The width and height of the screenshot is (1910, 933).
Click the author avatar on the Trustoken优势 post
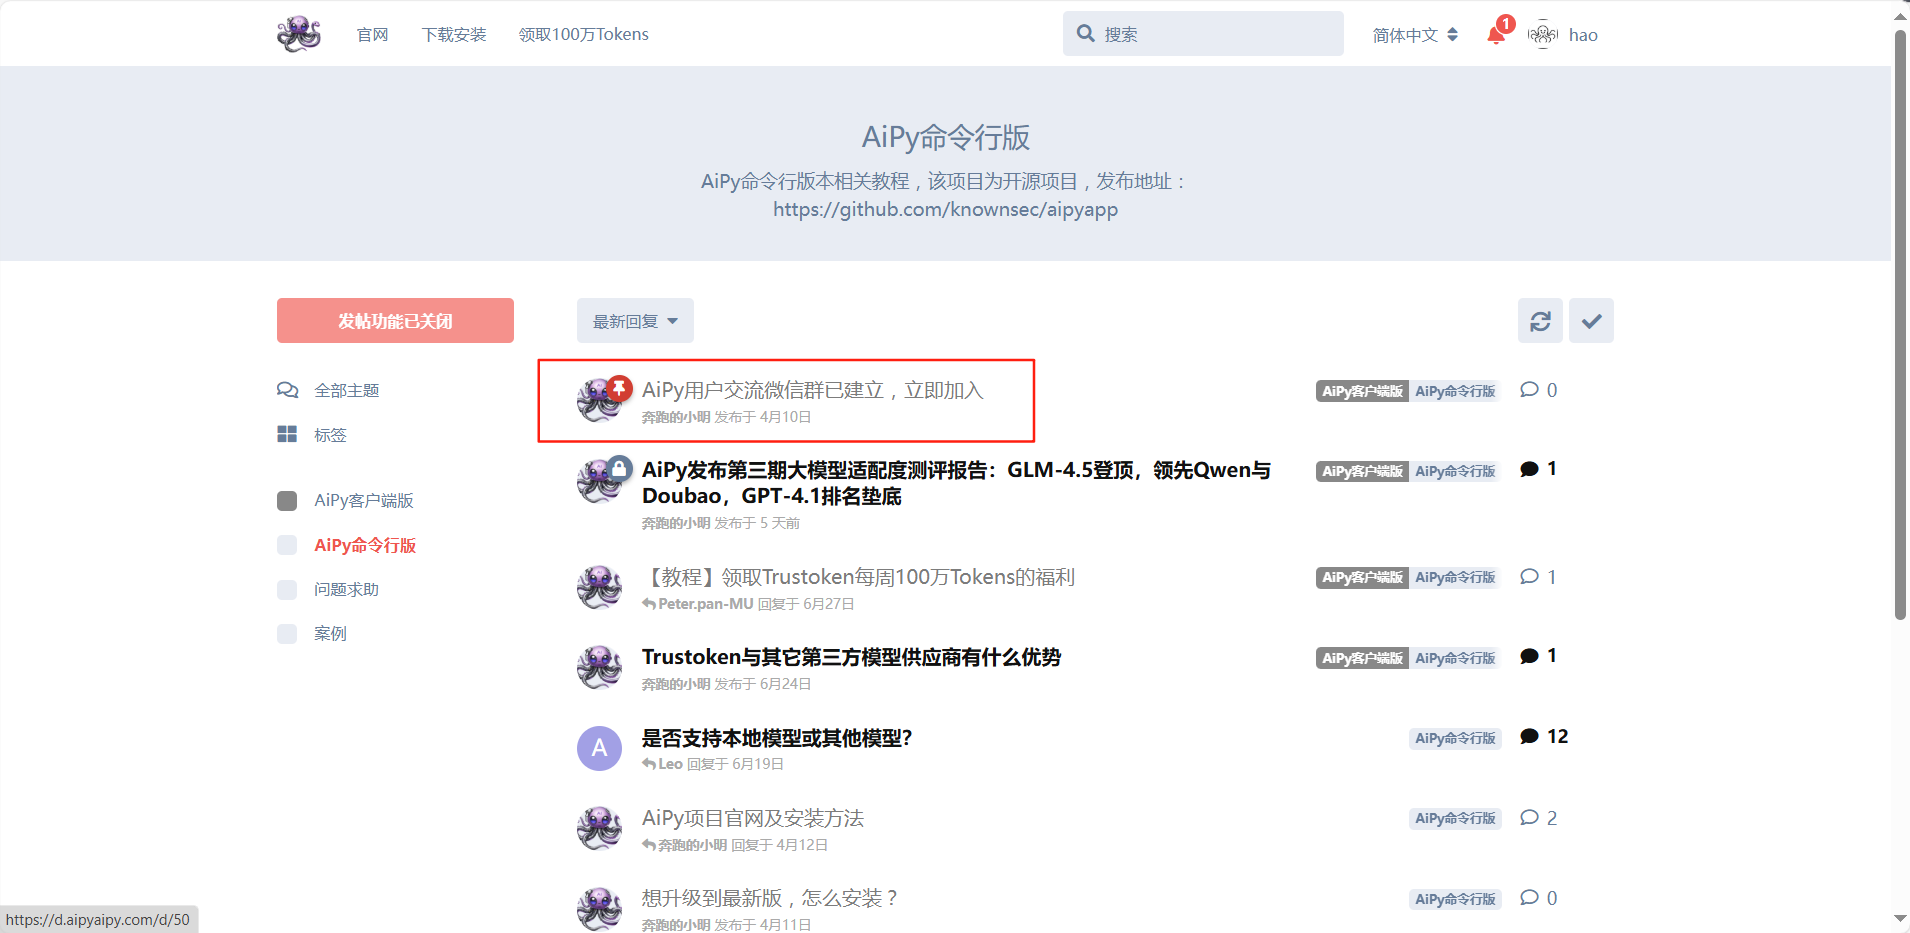click(599, 667)
